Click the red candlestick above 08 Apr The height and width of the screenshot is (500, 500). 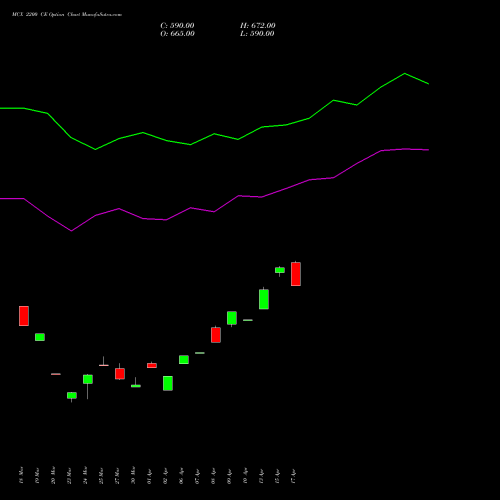click(216, 335)
